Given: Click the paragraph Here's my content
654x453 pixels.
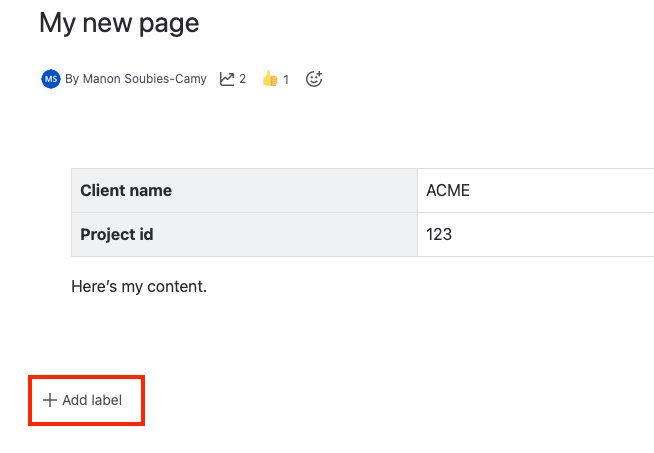Looking at the screenshot, I should (139, 287).
